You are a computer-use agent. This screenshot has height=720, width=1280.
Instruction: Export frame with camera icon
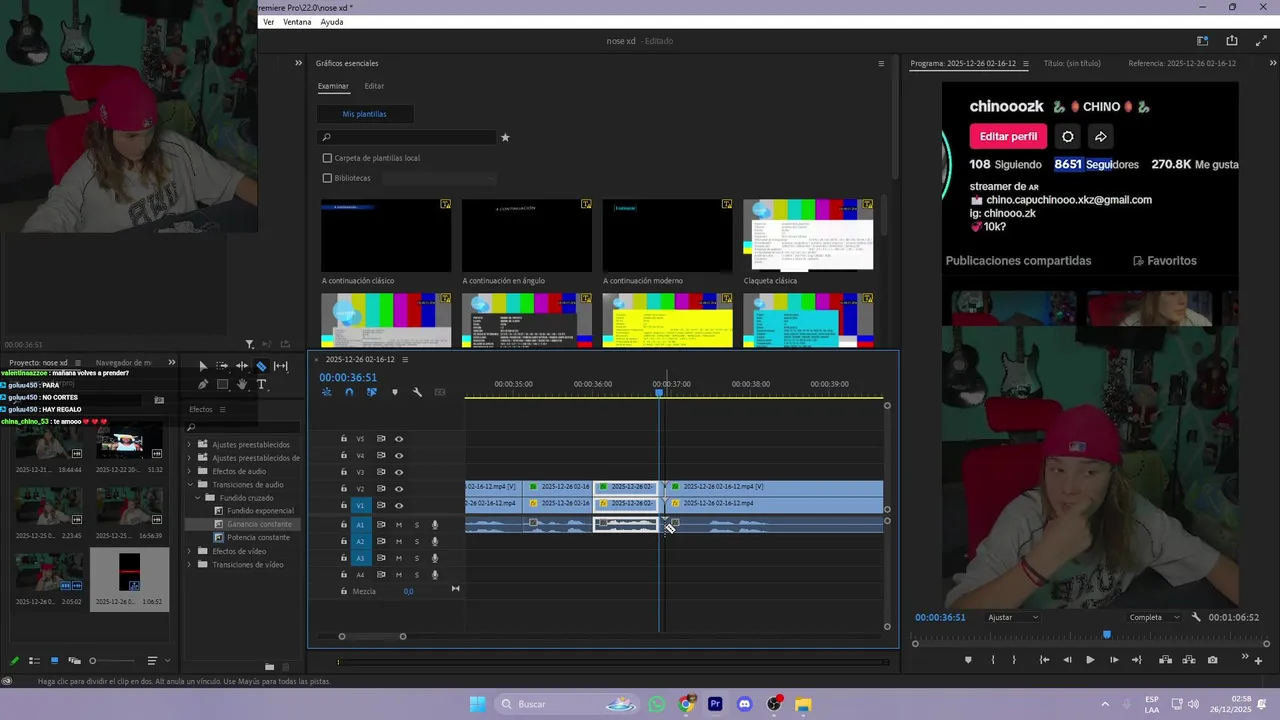pos(1213,660)
